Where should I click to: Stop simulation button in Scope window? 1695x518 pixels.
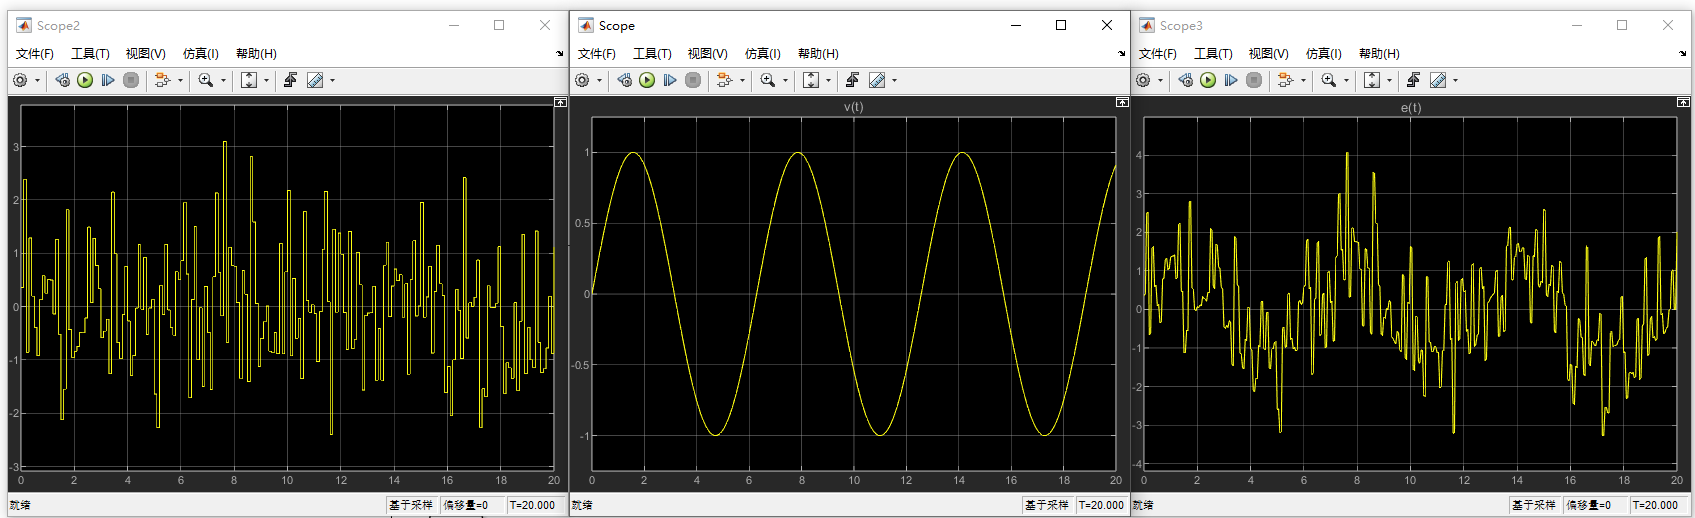click(x=693, y=80)
